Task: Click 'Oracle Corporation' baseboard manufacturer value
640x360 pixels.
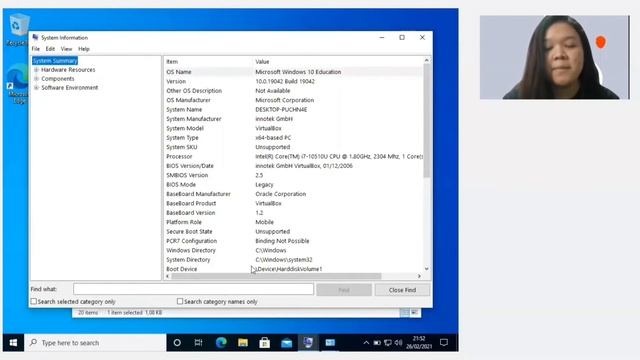Action: (280, 194)
